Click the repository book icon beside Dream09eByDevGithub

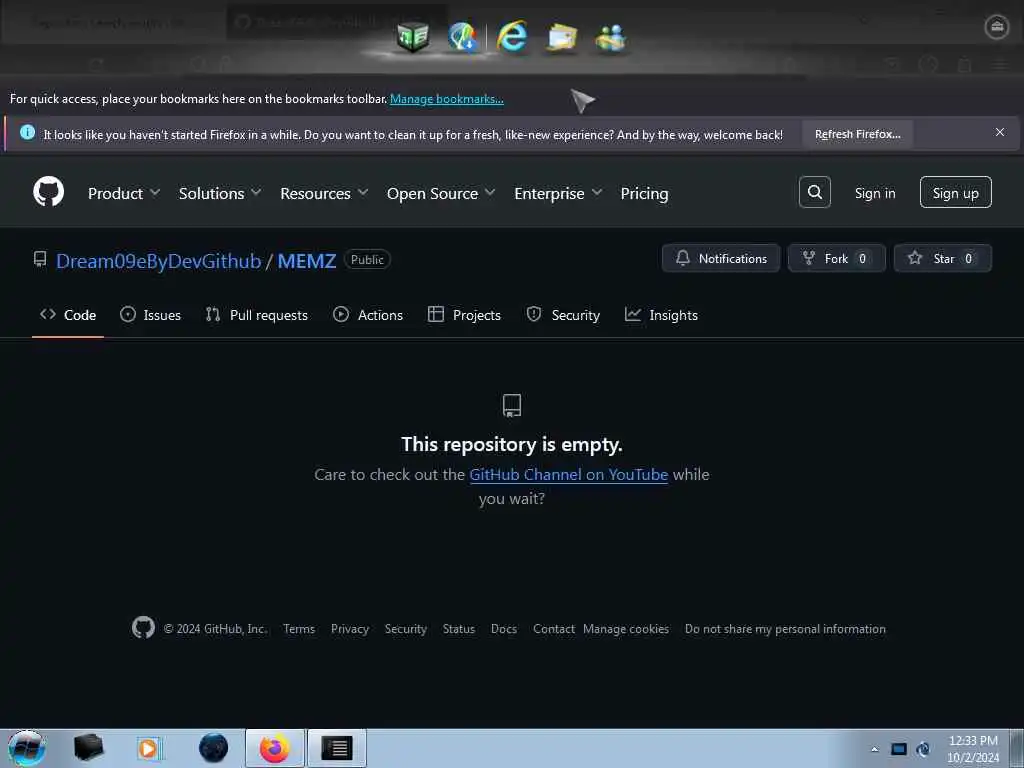click(x=40, y=259)
